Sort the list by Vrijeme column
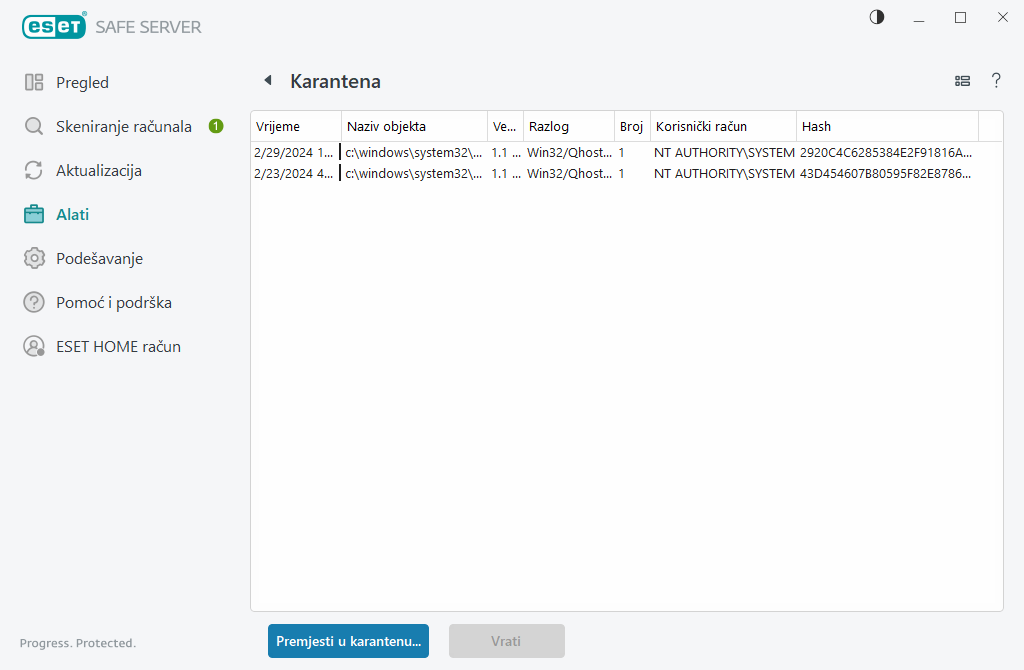 coord(295,126)
